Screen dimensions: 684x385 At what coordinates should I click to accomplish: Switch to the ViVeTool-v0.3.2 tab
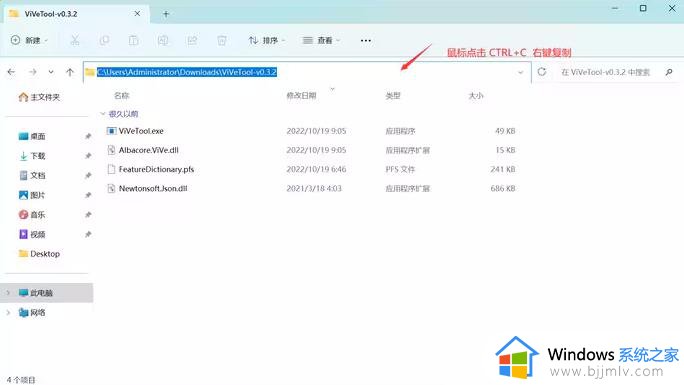(76, 14)
